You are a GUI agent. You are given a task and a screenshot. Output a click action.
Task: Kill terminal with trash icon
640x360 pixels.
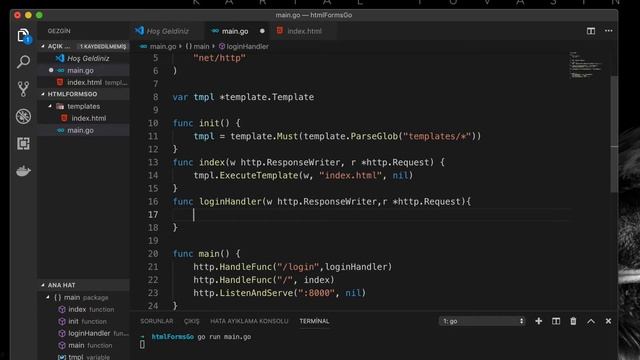(x=573, y=321)
